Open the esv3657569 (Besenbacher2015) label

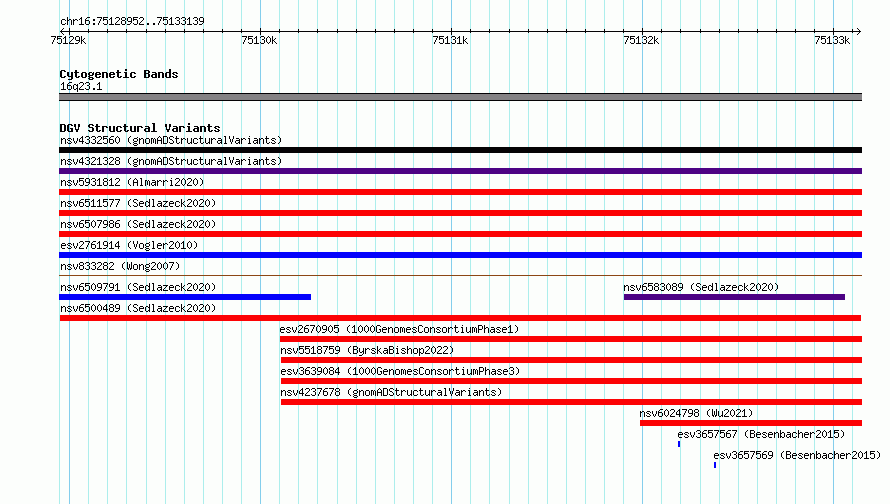[797, 455]
